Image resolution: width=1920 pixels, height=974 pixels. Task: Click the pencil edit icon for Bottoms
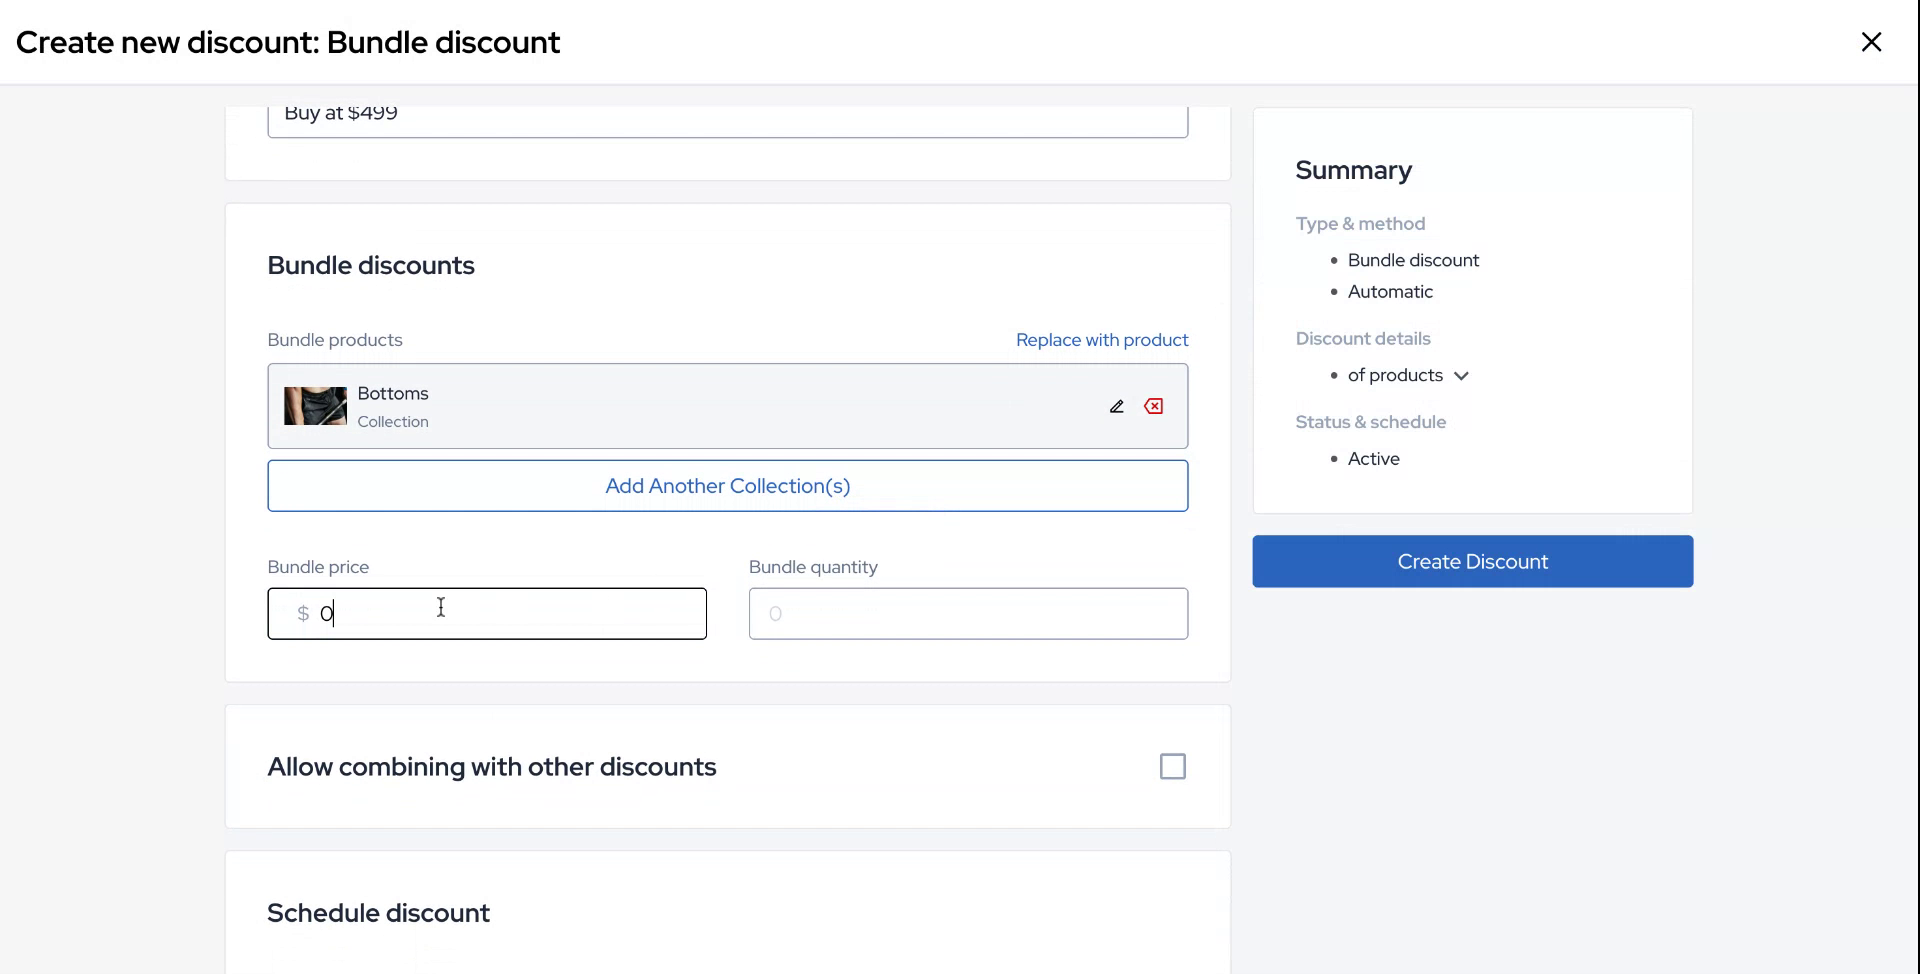[x=1117, y=406]
